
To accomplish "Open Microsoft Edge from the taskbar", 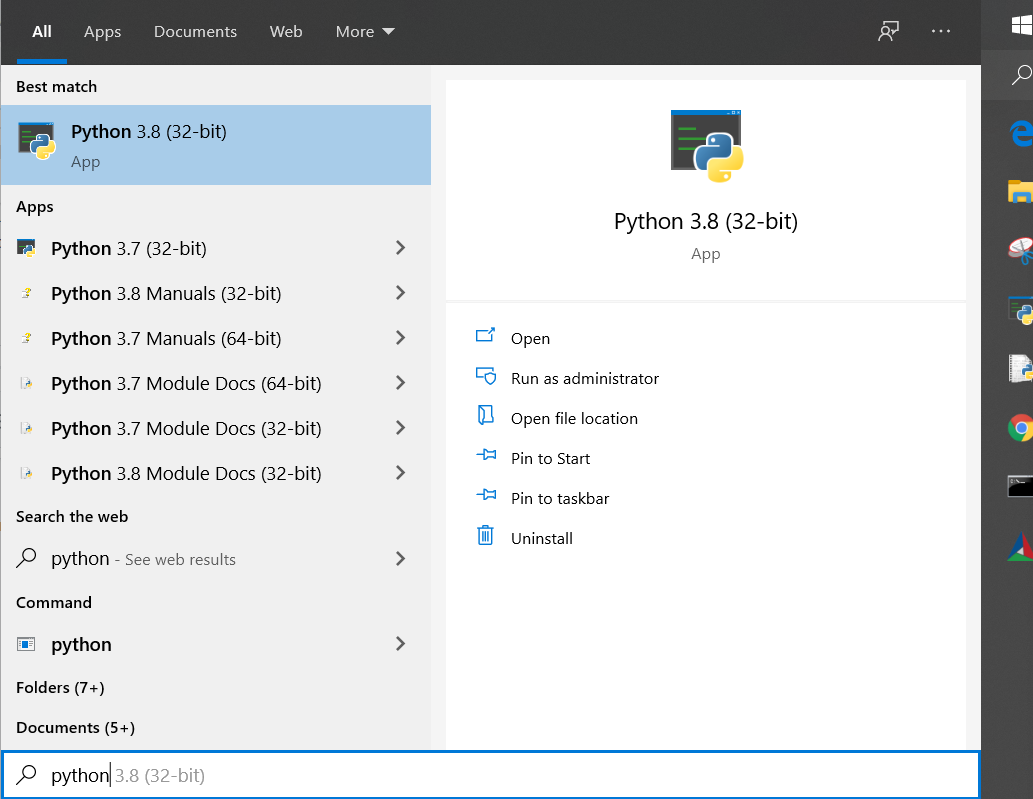I will [1020, 133].
